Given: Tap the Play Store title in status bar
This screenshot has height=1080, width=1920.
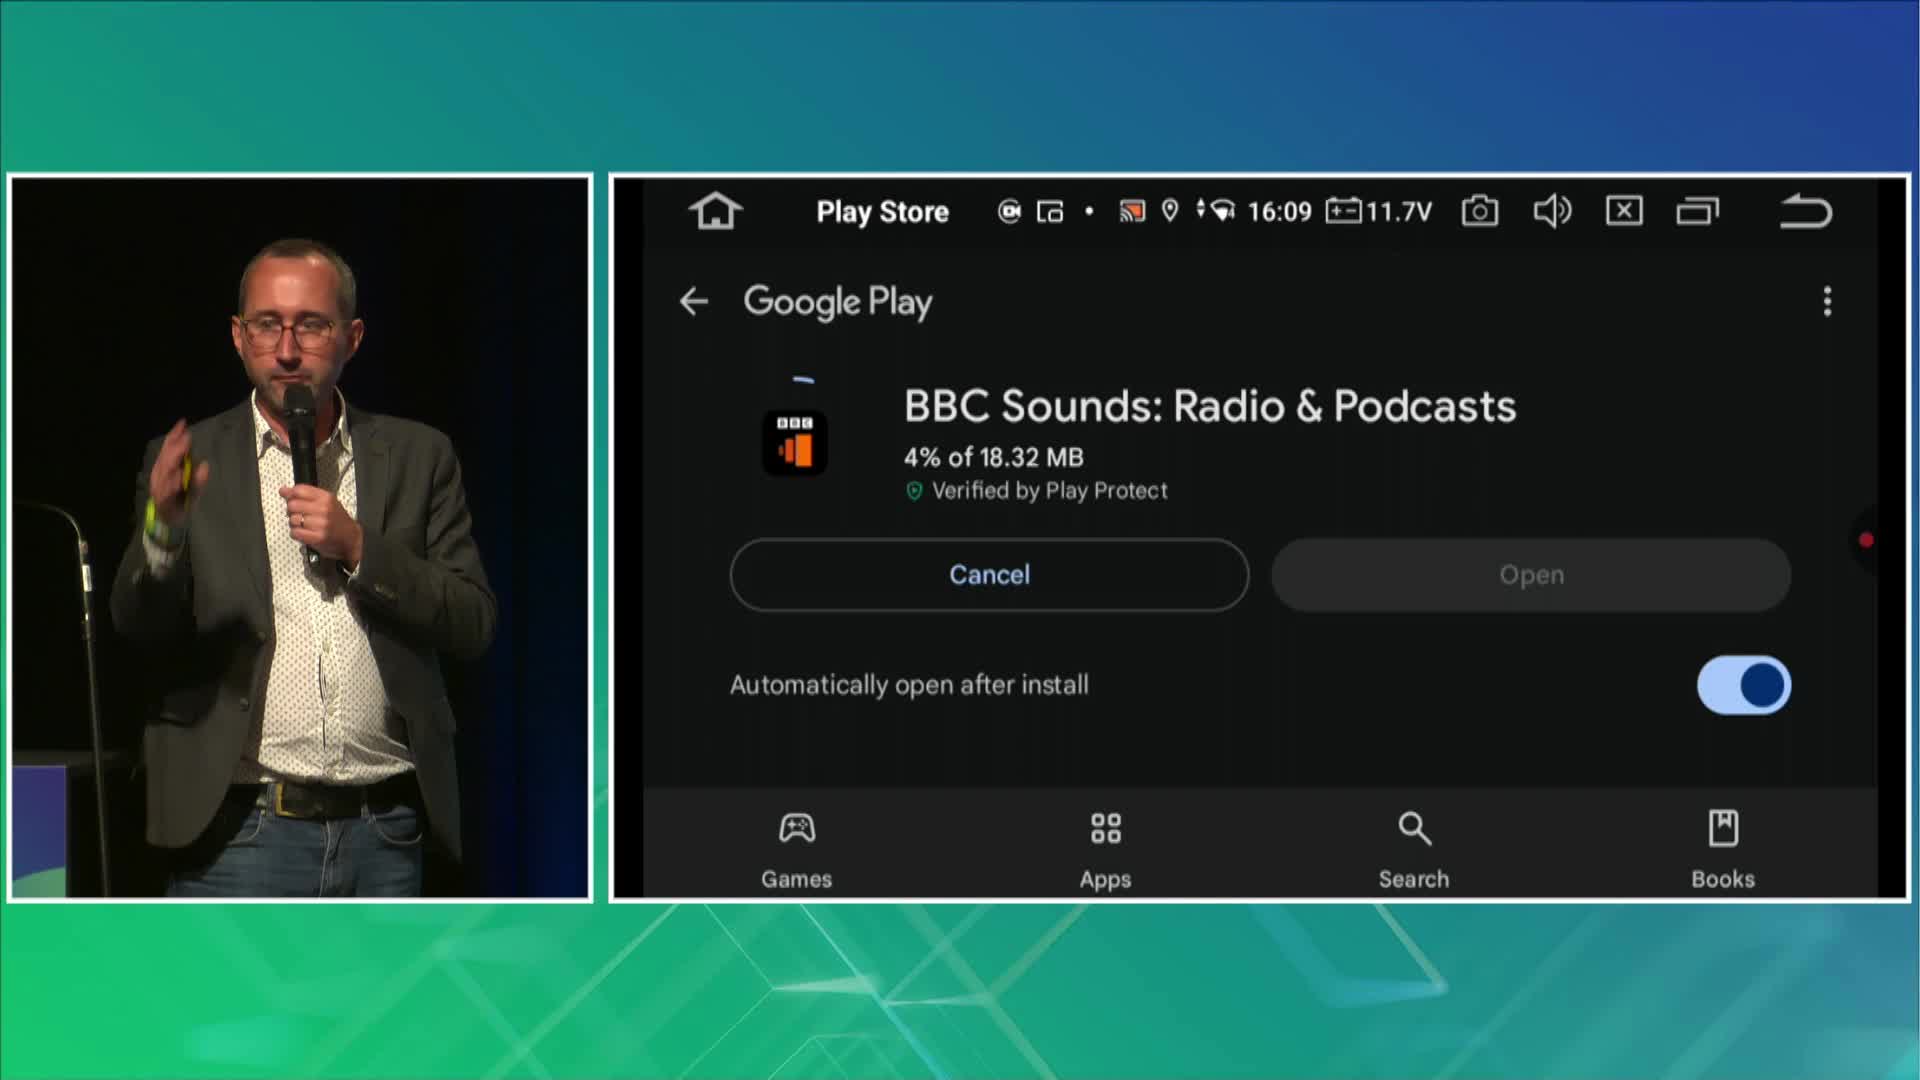Looking at the screenshot, I should coord(882,212).
